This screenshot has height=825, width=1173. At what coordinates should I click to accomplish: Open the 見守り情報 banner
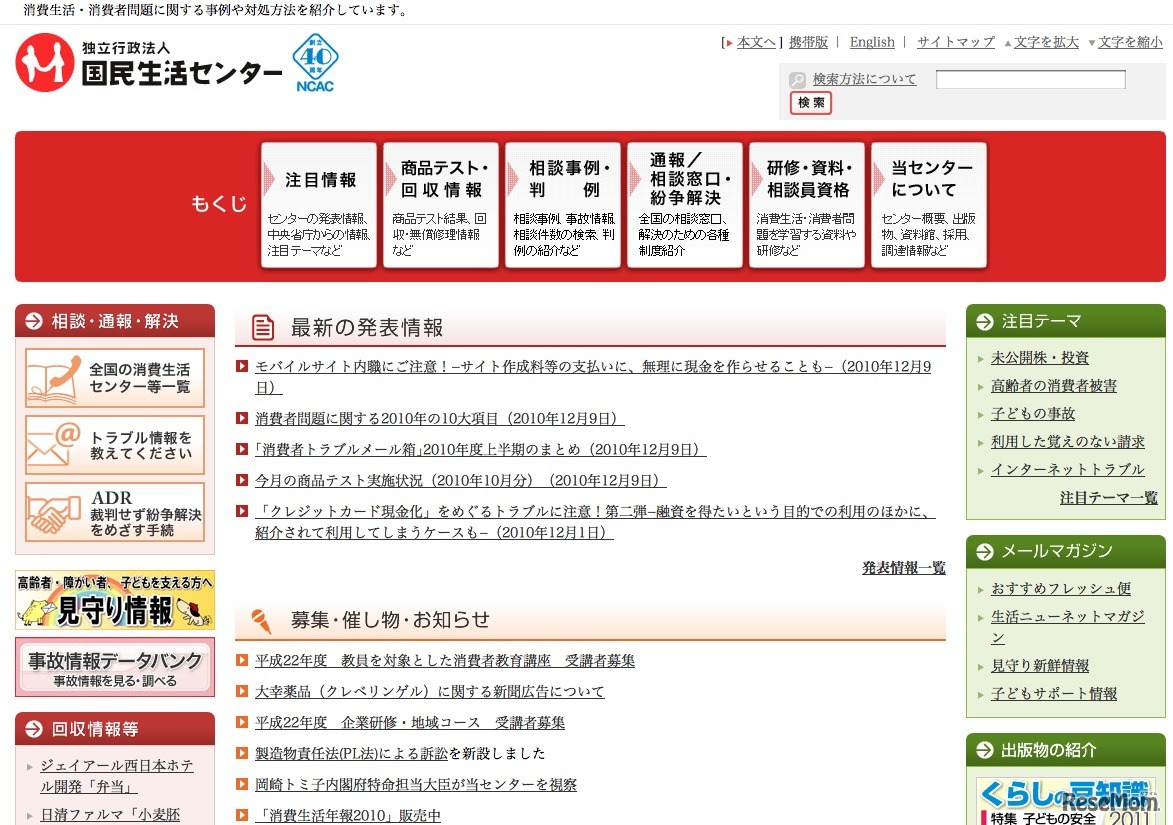click(x=114, y=600)
